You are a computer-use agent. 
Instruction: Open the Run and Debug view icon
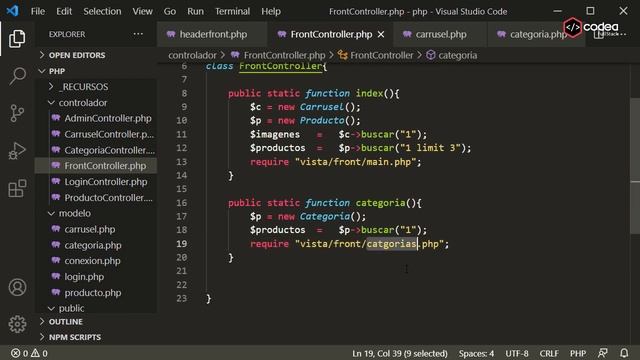click(17, 151)
